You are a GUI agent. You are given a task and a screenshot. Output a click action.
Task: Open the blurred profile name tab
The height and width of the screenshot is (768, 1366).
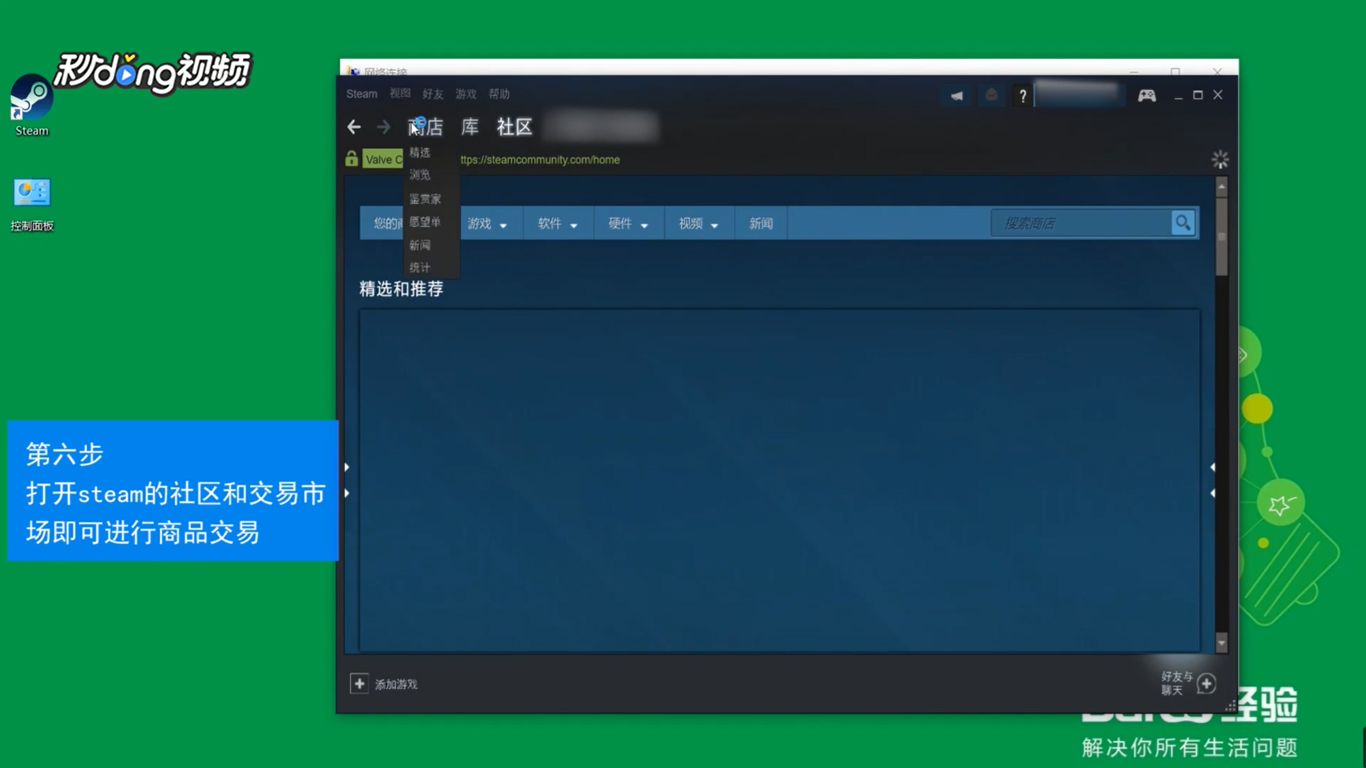(x=601, y=127)
